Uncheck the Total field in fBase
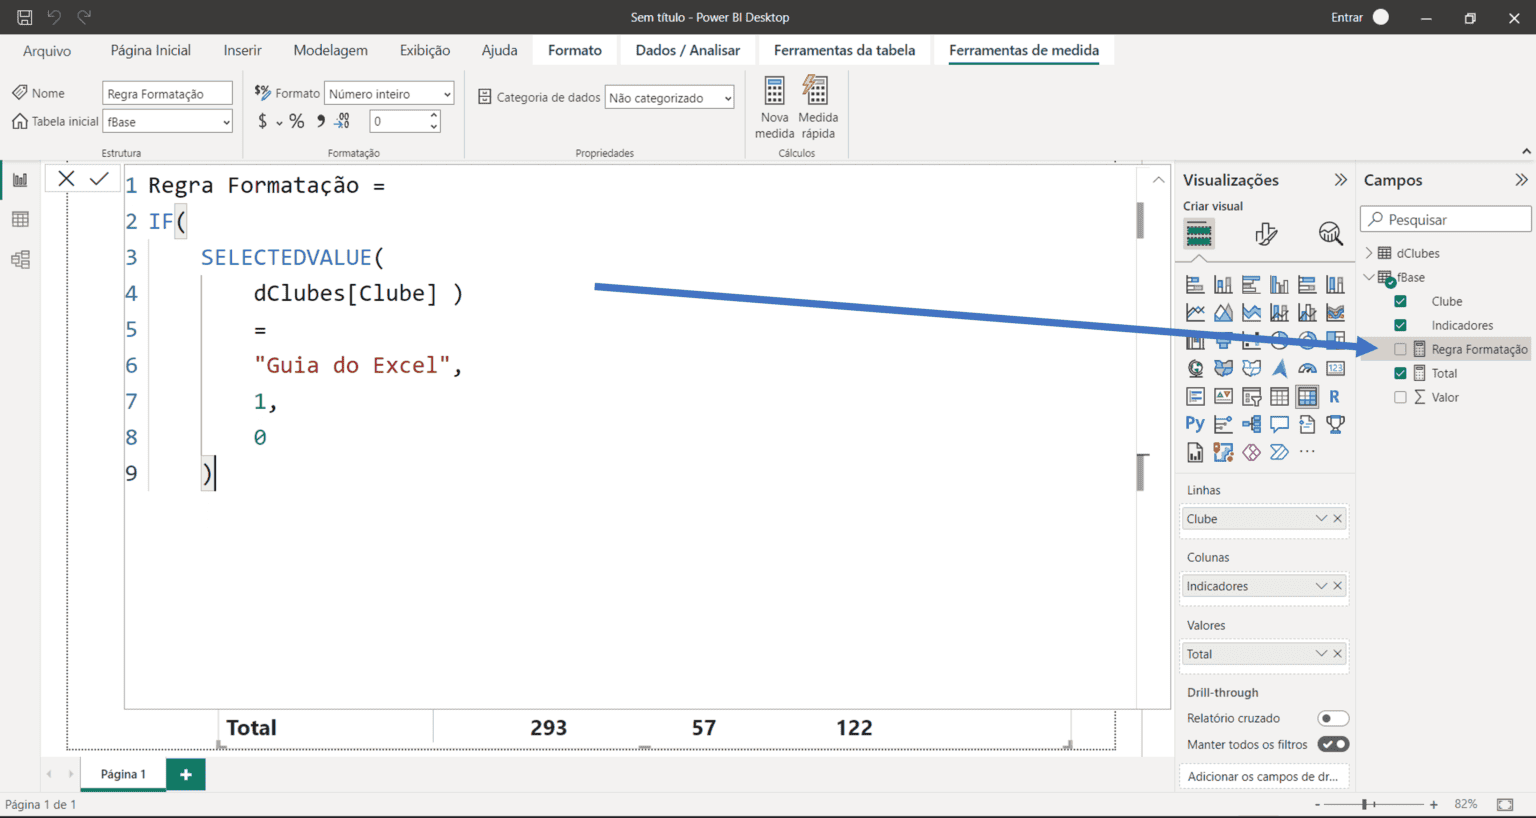The height and width of the screenshot is (818, 1536). click(1400, 373)
